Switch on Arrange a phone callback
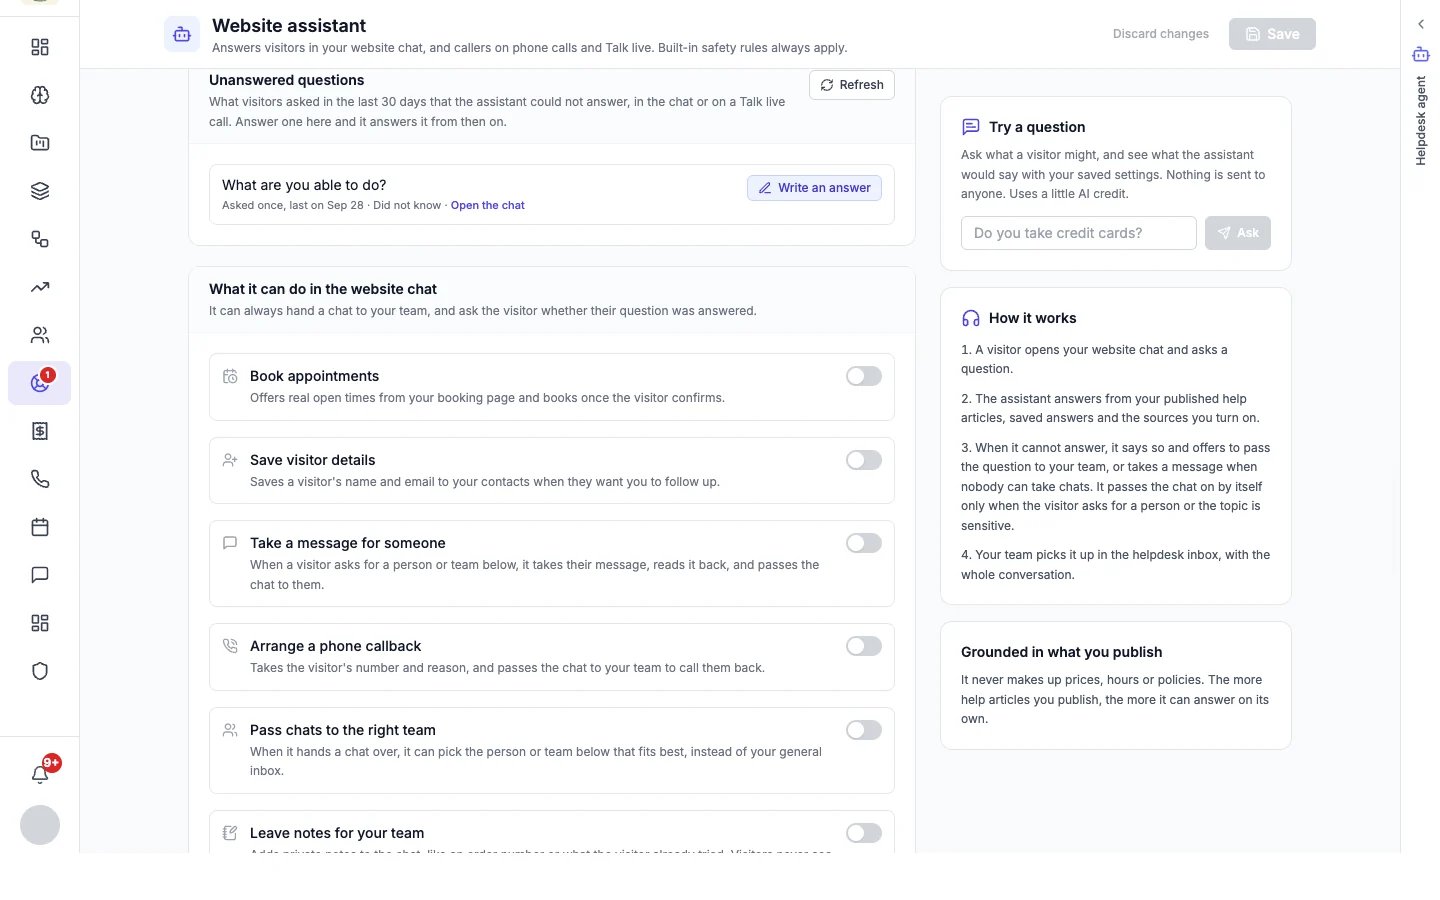The width and height of the screenshot is (1440, 900). pyautogui.click(x=864, y=646)
